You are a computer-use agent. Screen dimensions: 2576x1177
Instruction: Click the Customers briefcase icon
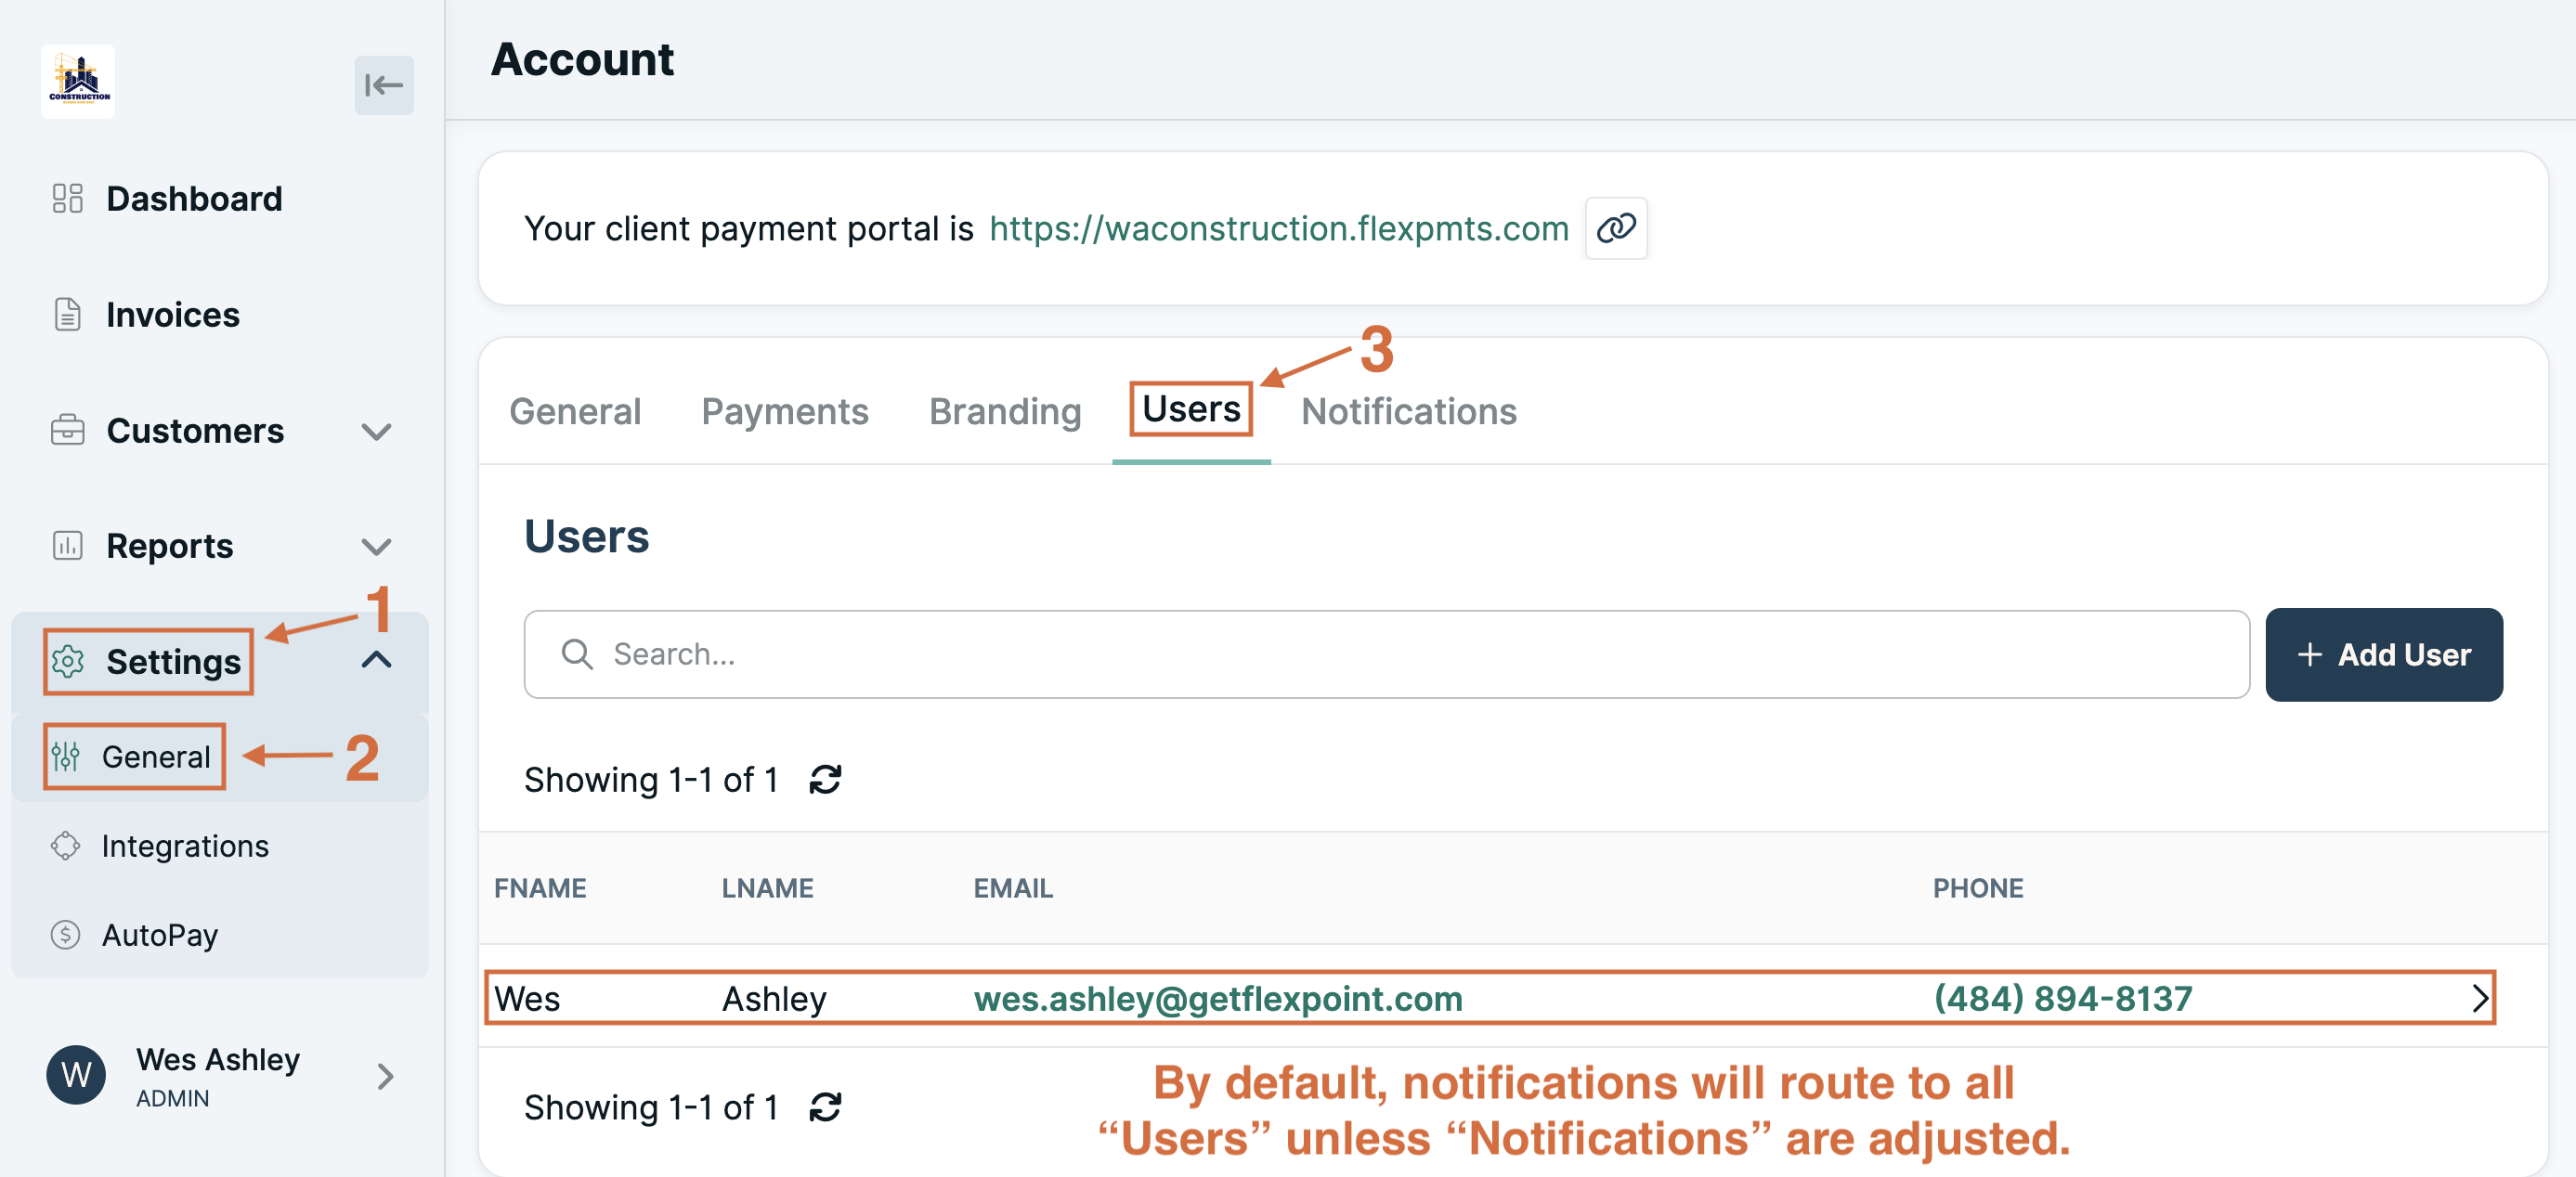click(66, 431)
